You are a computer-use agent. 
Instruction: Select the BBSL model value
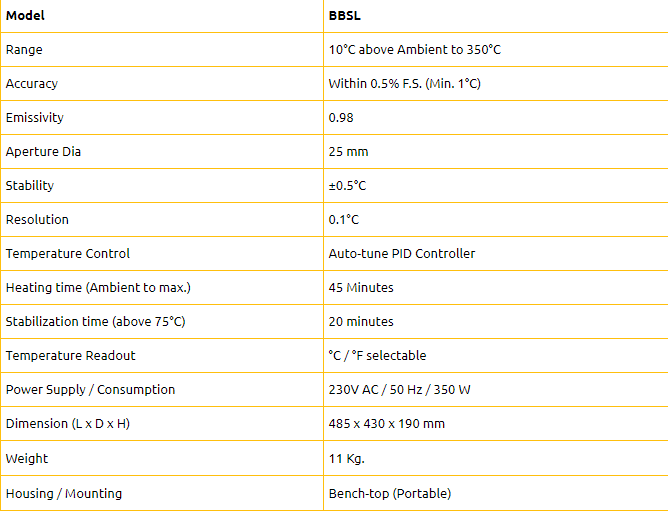click(x=345, y=16)
